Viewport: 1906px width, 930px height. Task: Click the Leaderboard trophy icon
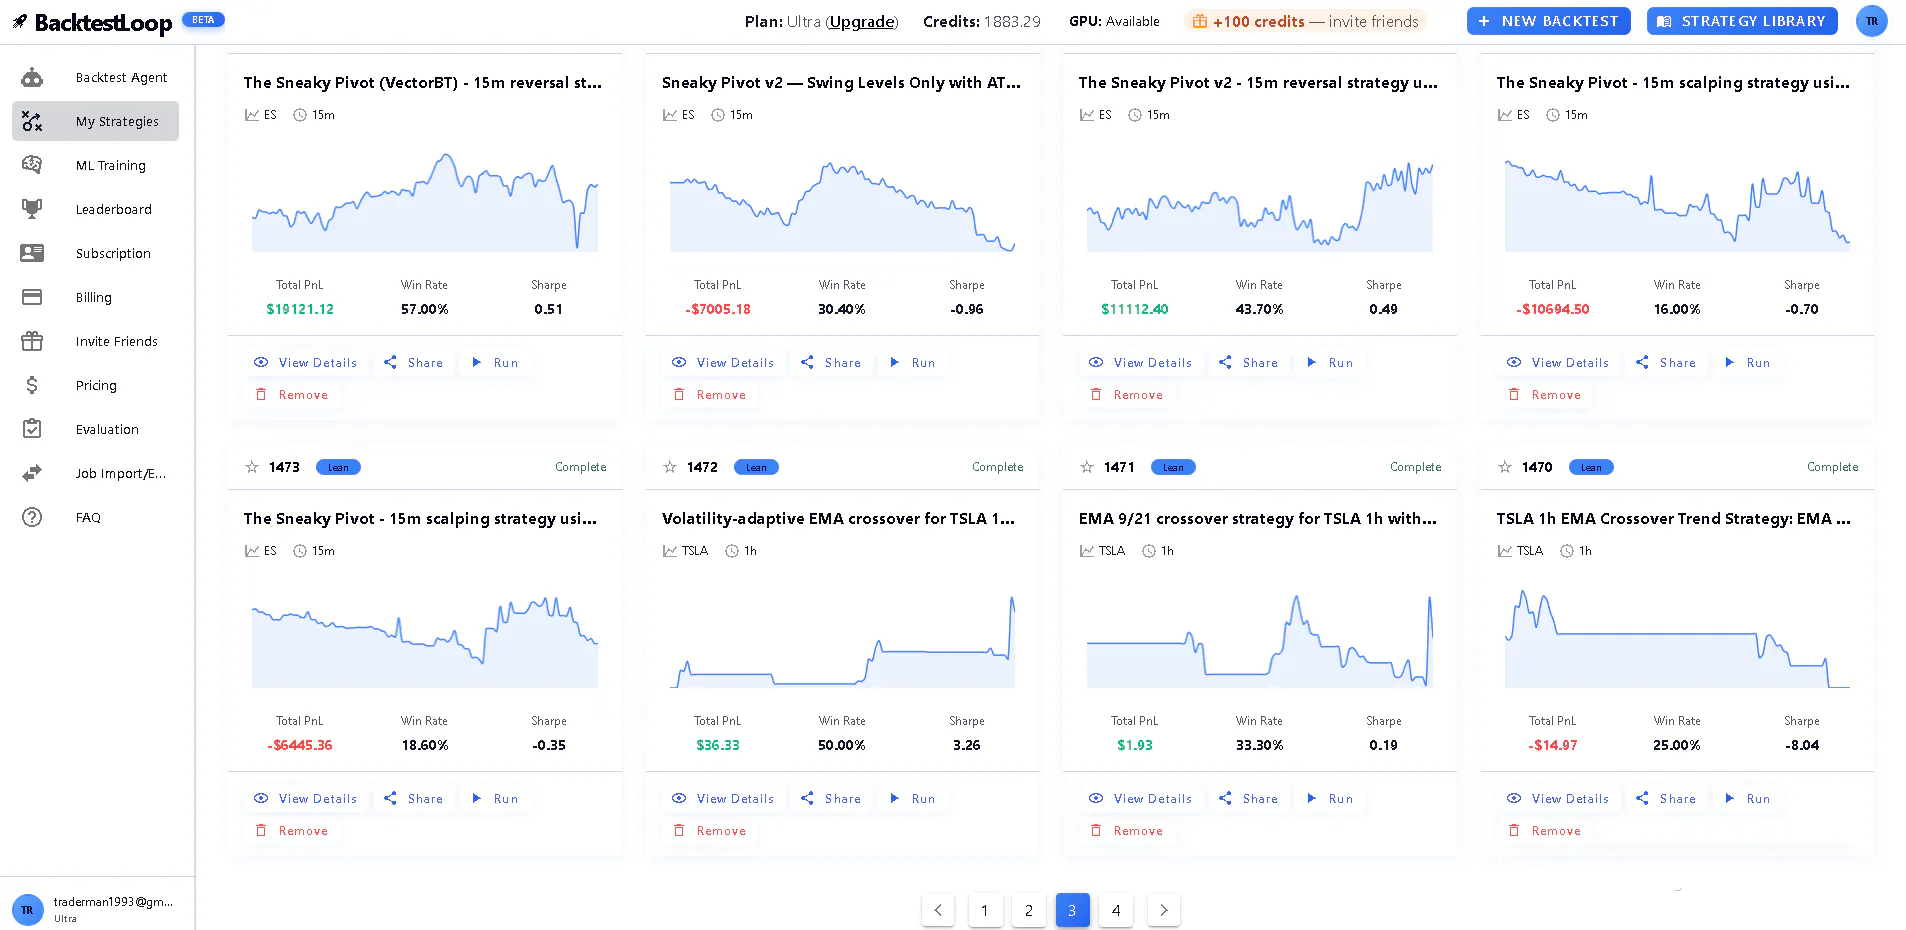tap(32, 209)
